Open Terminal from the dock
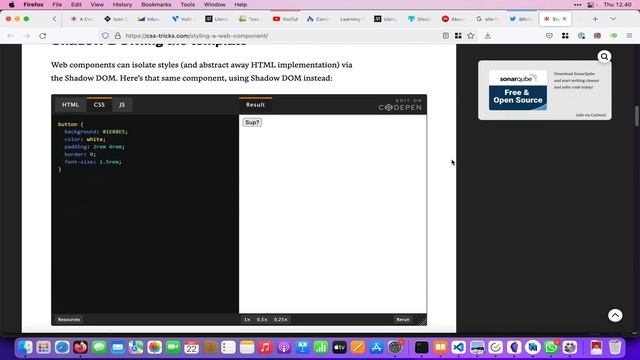The height and width of the screenshot is (360, 640). click(x=421, y=347)
